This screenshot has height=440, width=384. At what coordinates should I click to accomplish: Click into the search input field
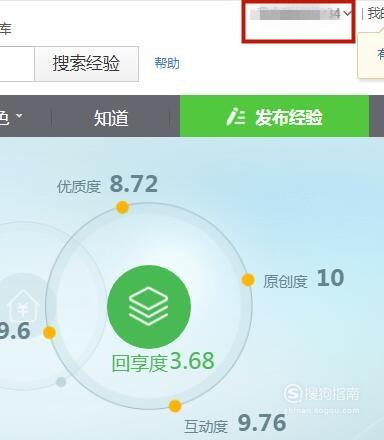tap(17, 64)
